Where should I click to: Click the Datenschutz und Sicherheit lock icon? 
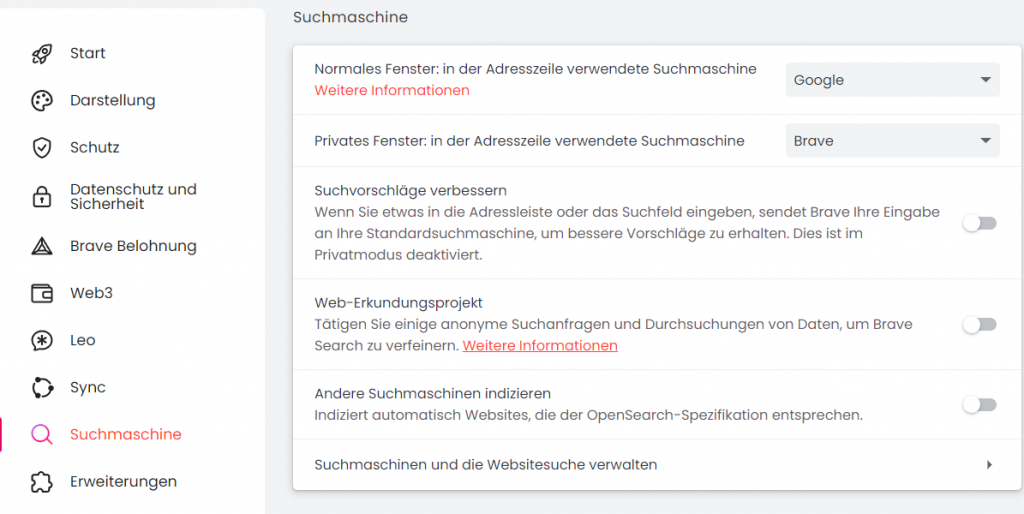tap(42, 197)
